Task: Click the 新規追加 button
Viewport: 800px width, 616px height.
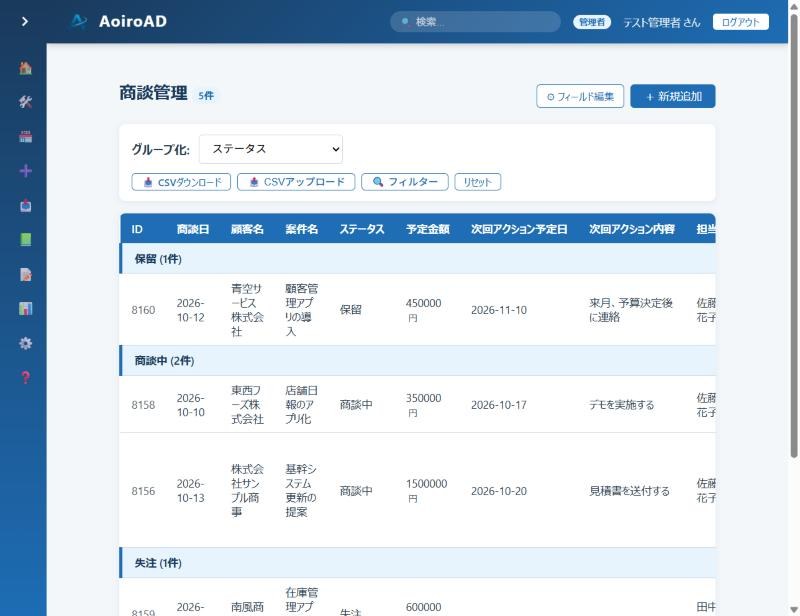Action: pos(673,96)
